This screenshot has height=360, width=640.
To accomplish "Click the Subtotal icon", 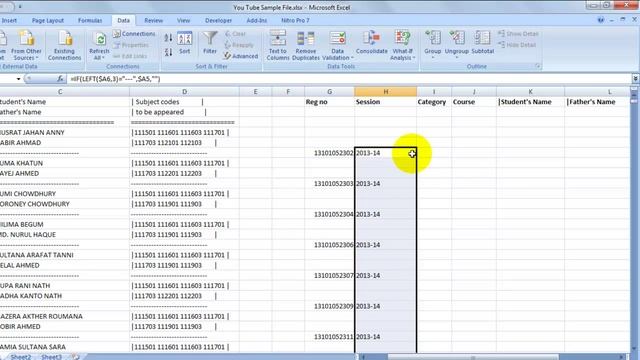I will point(482,43).
